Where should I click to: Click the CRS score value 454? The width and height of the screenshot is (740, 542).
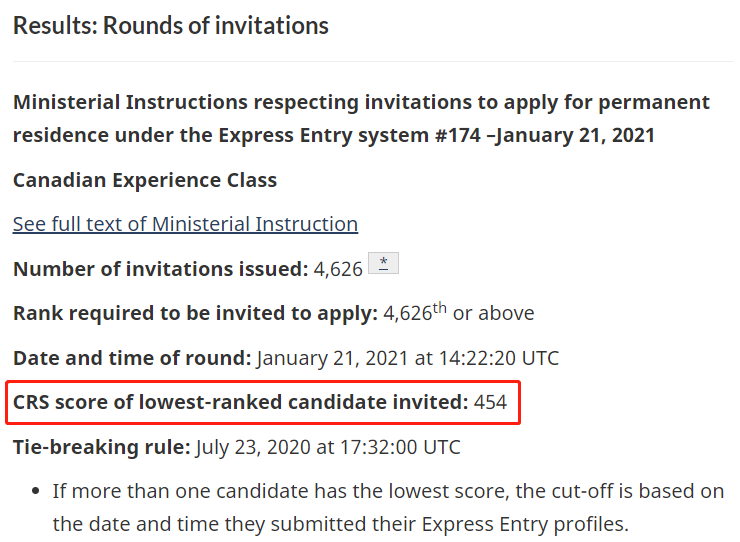[x=490, y=403]
